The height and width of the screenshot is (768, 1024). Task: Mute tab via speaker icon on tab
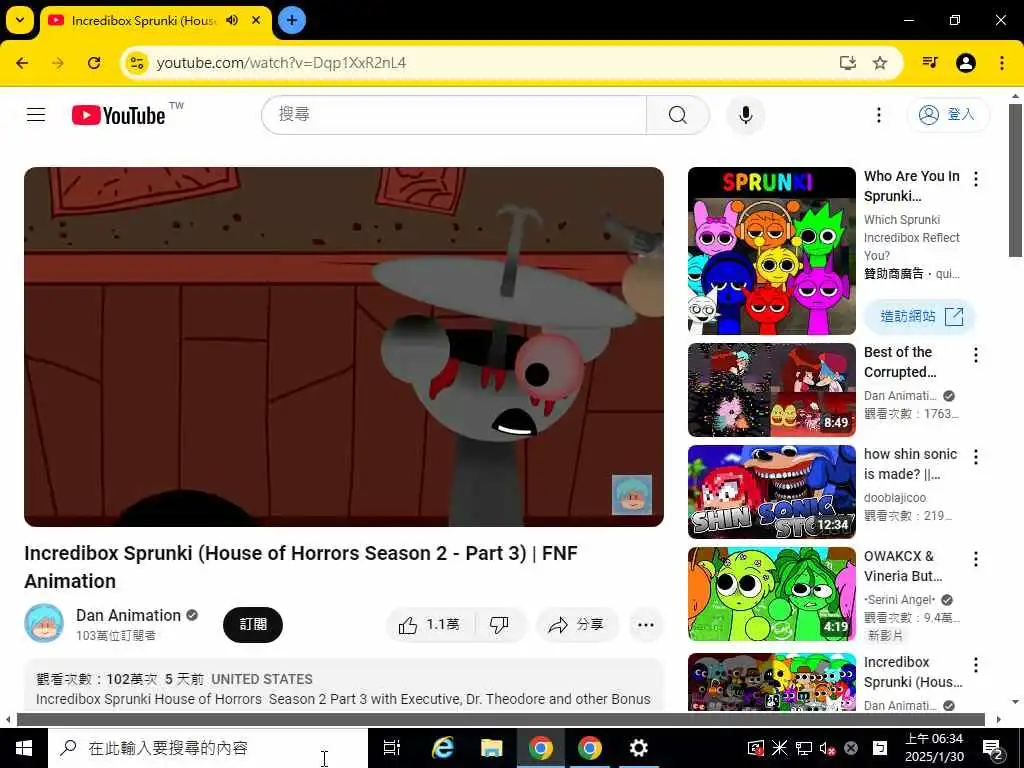tap(232, 20)
